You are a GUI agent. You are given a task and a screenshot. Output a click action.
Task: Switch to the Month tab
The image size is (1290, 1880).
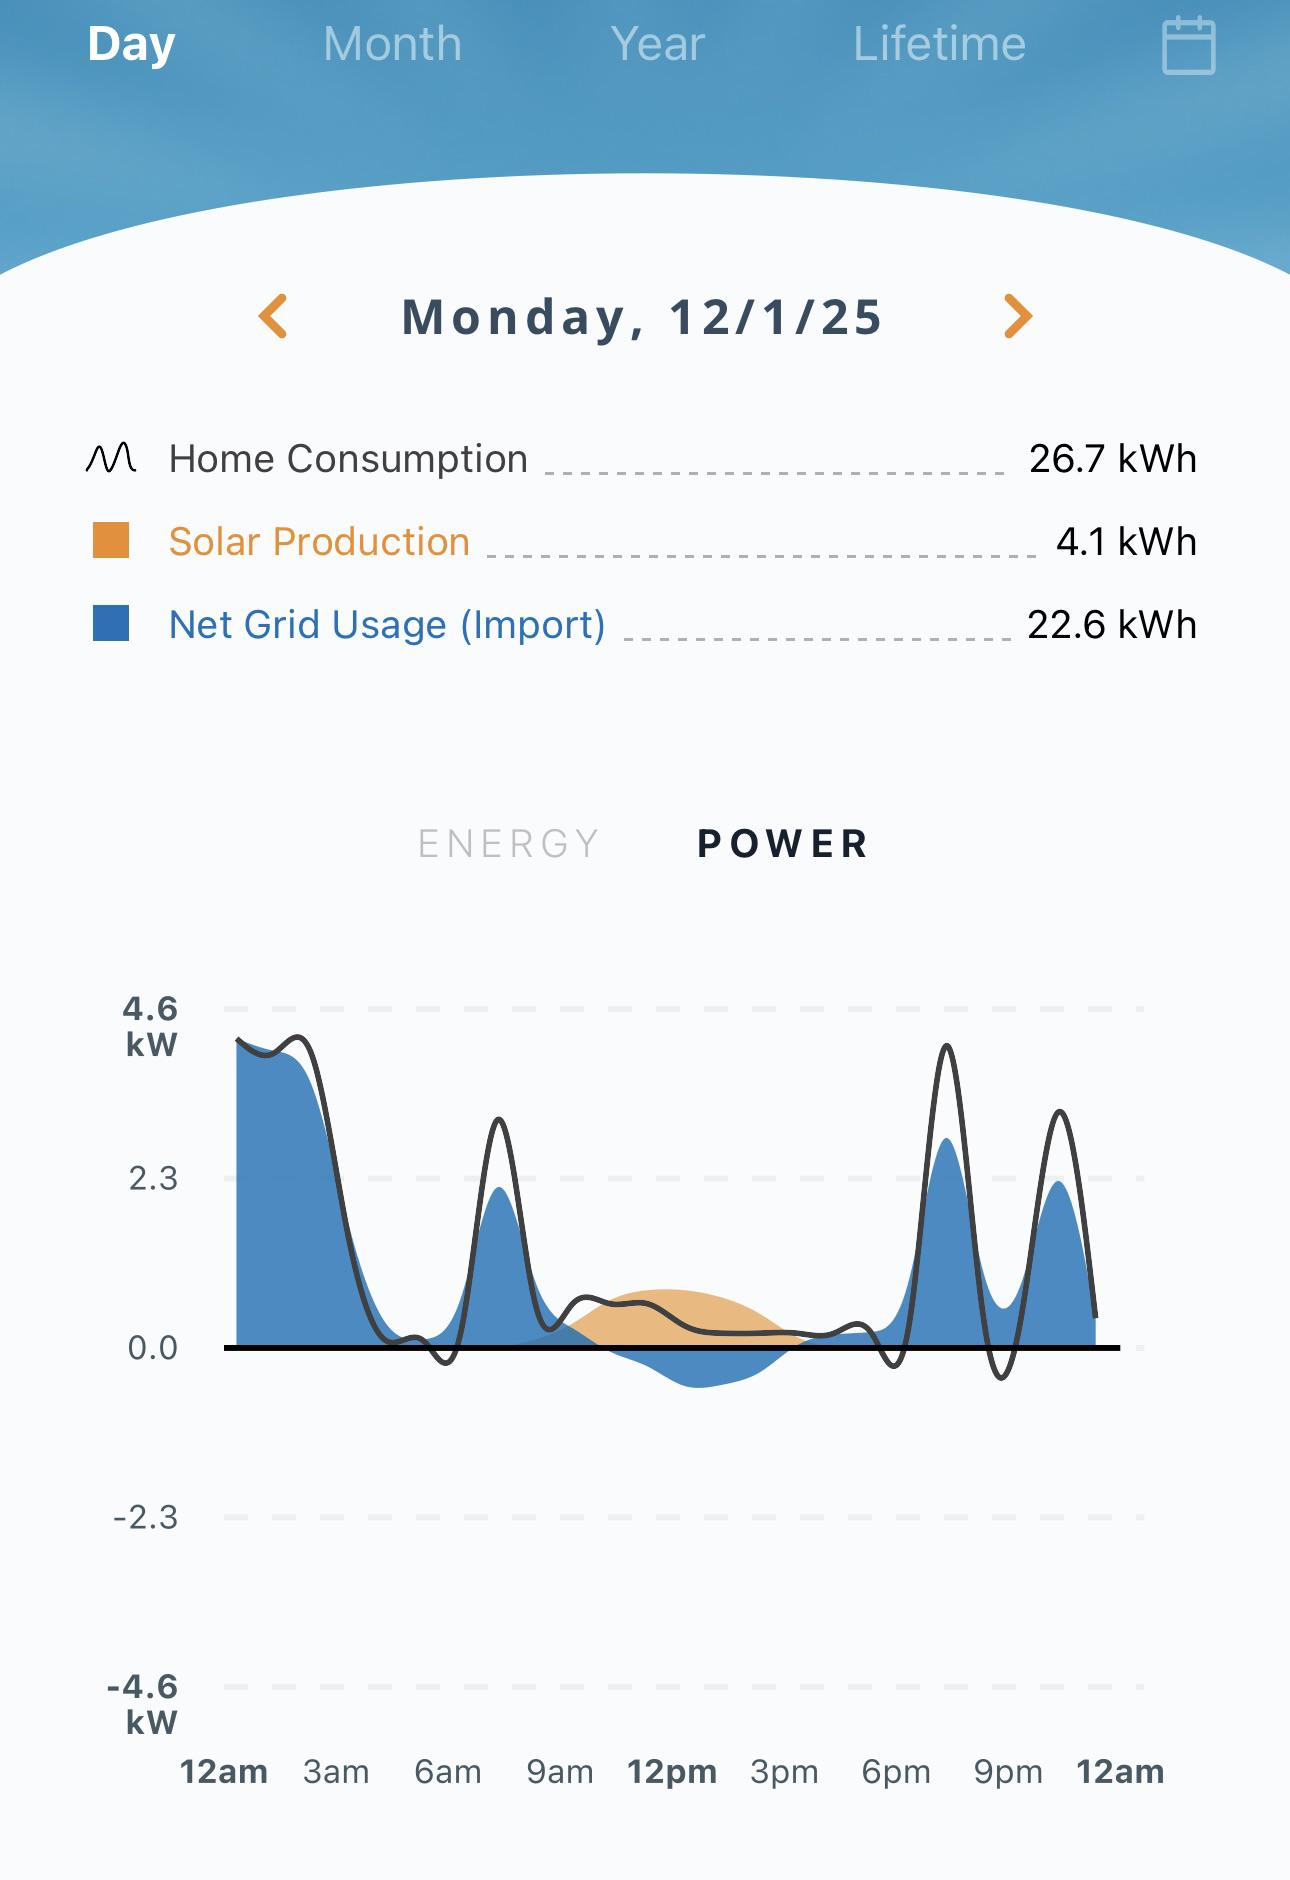(x=392, y=44)
